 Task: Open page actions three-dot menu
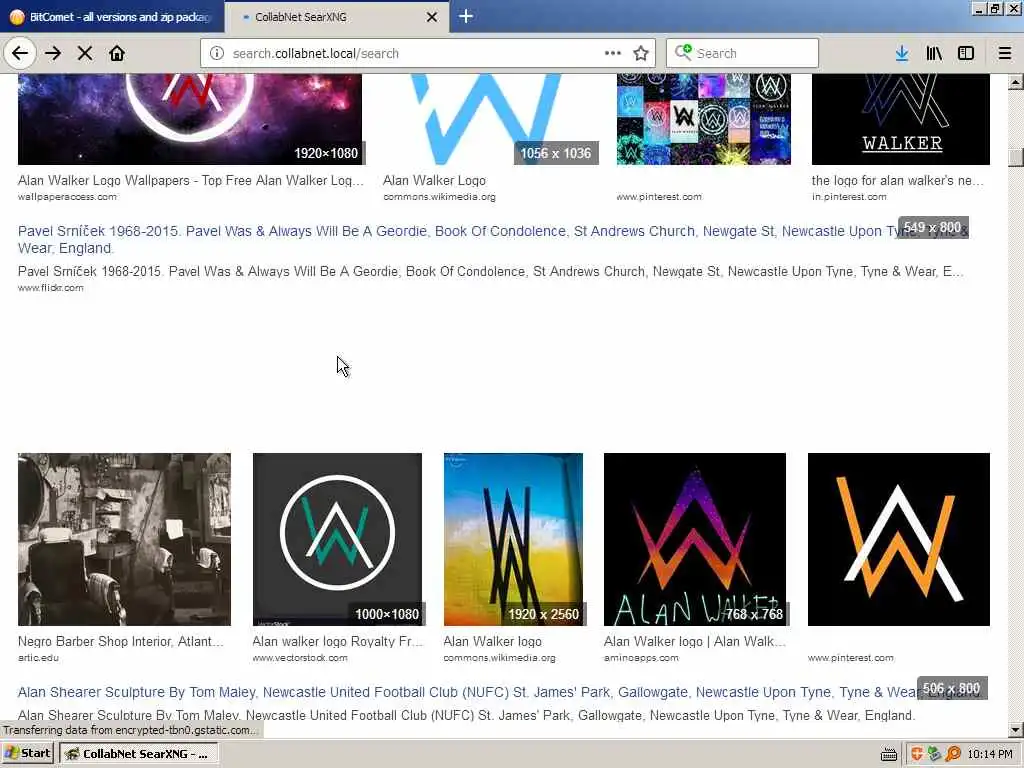613,53
